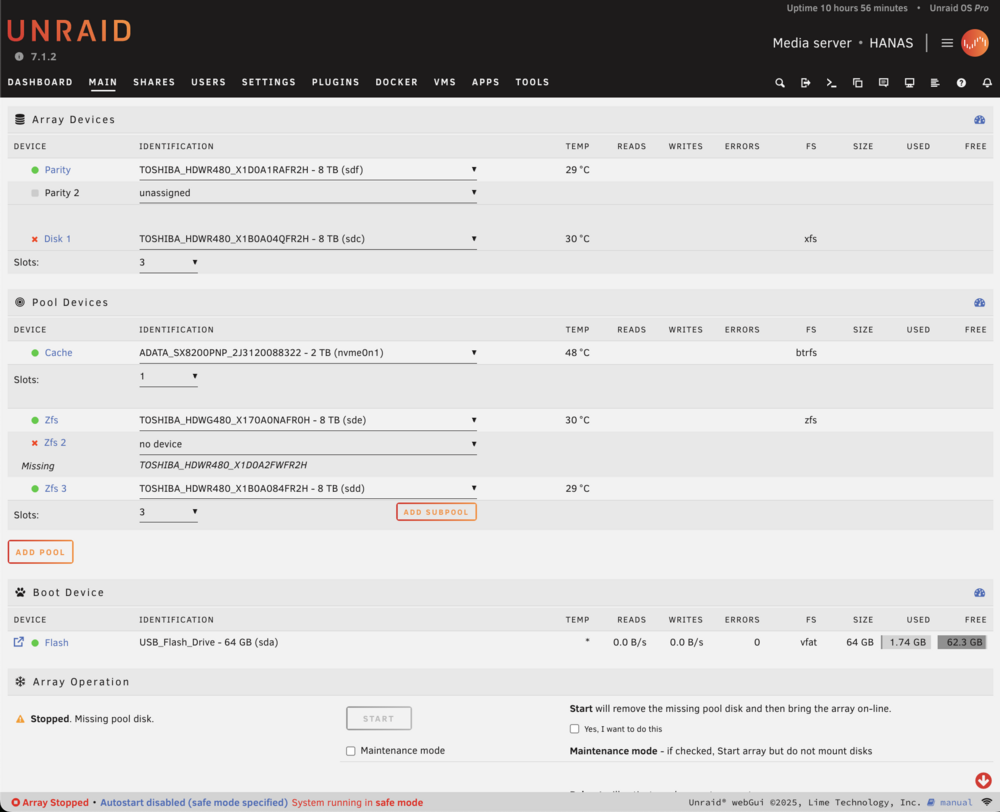
Task: Open the Zfs 3 device dropdown
Action: tap(307, 488)
